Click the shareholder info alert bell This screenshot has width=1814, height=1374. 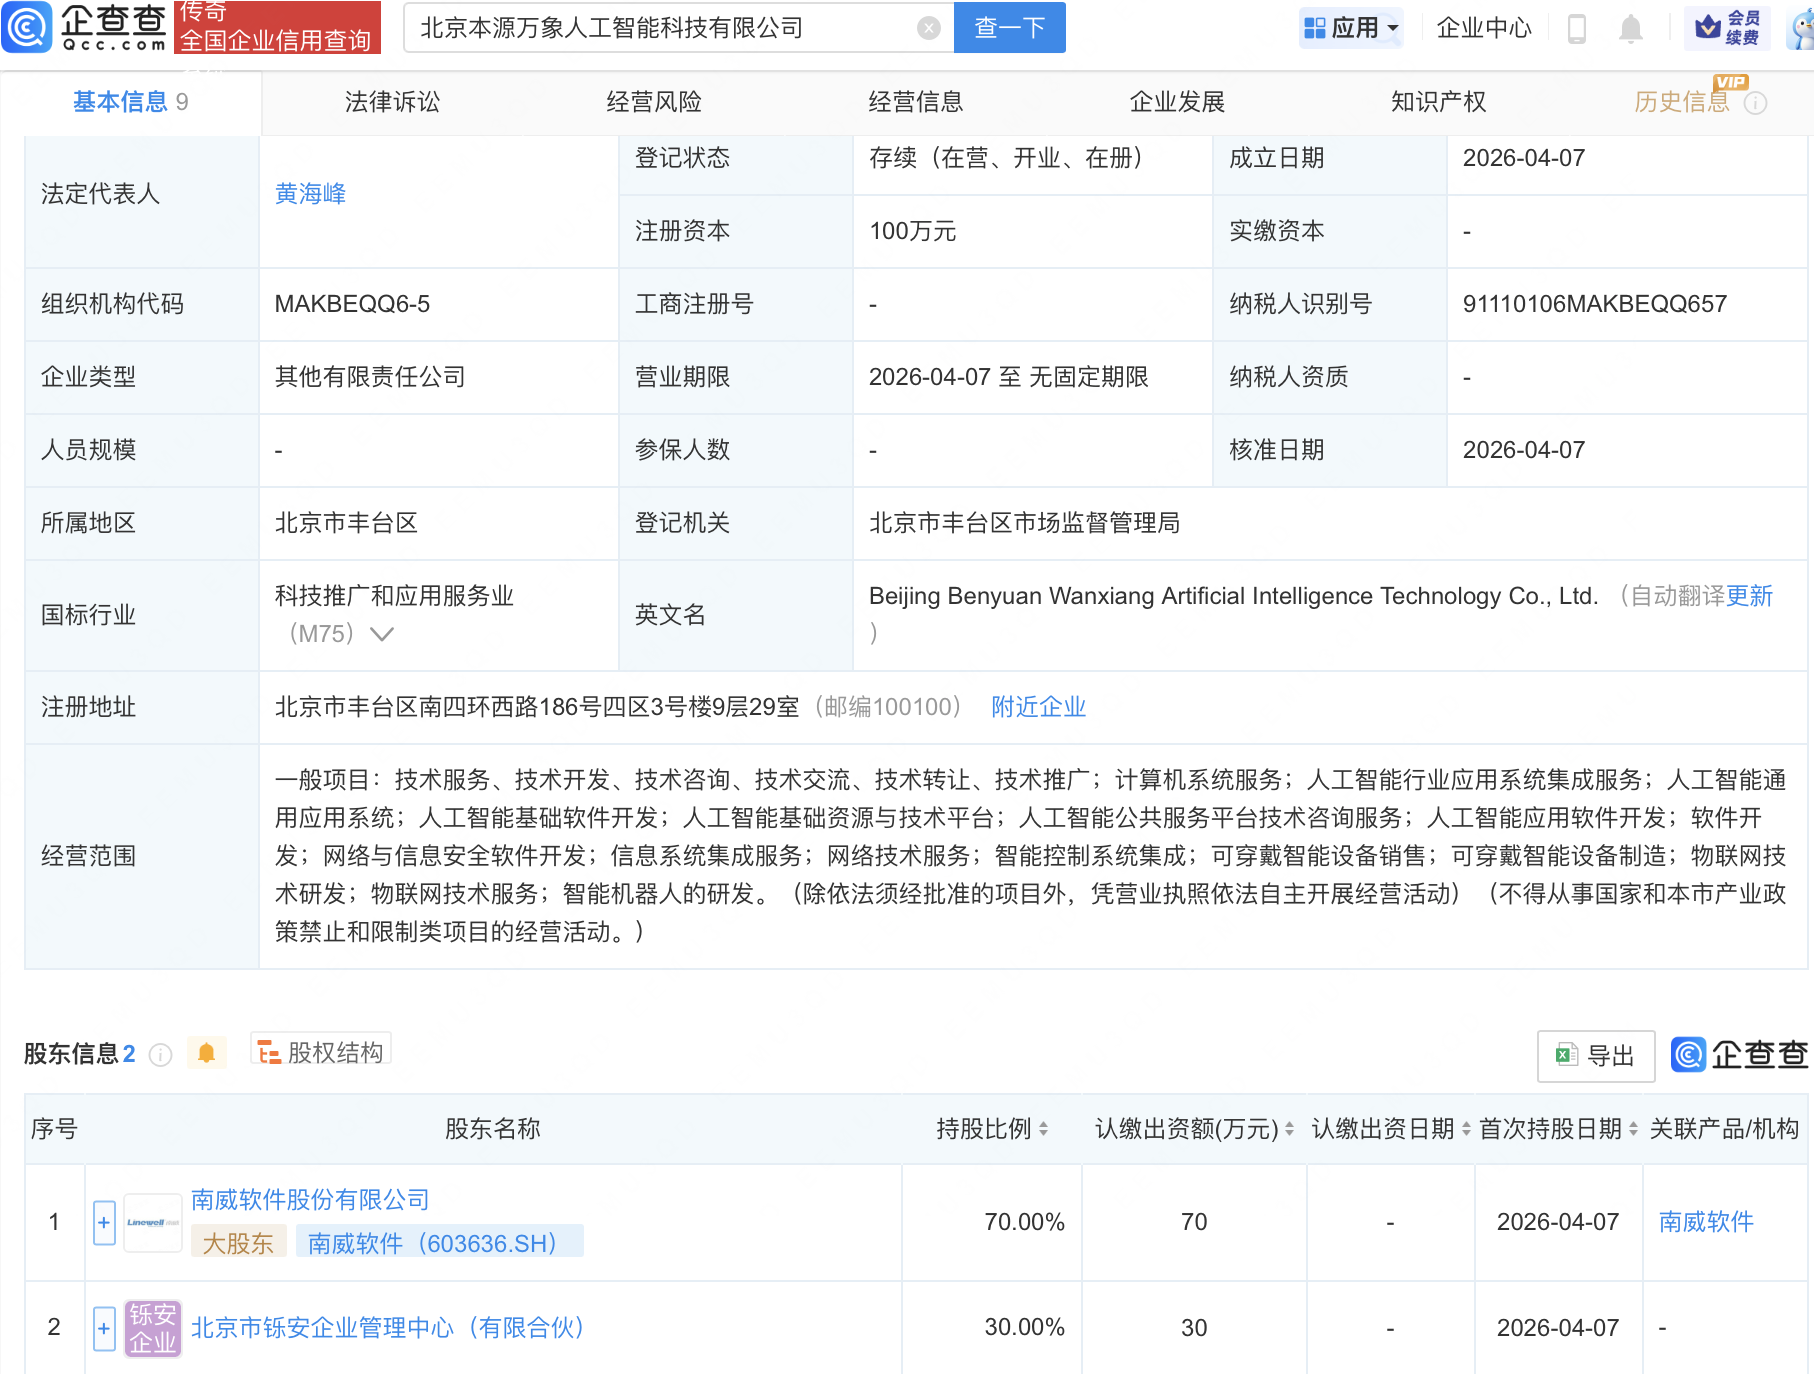click(x=207, y=1053)
